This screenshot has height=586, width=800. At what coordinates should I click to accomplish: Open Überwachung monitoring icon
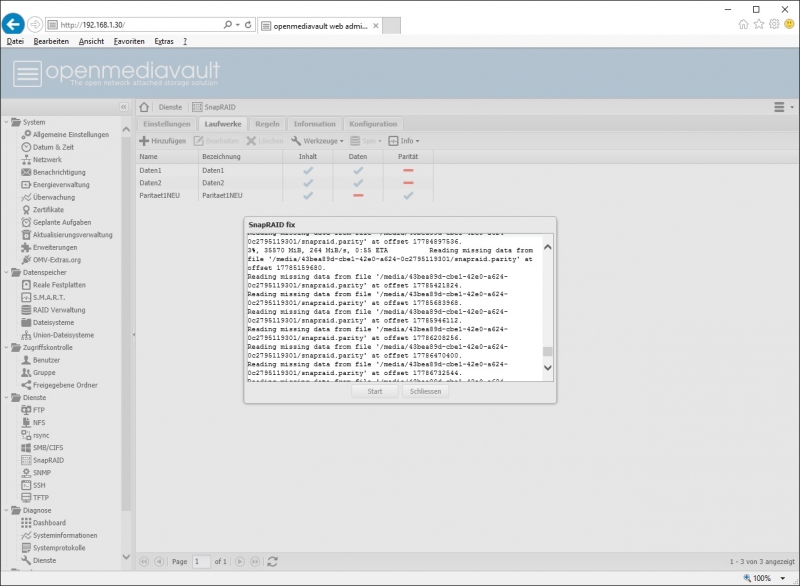click(26, 197)
